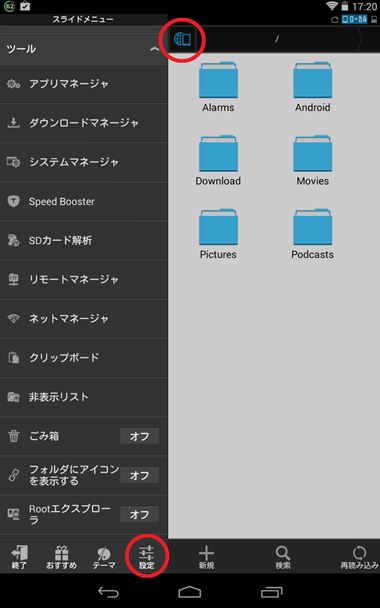Tap the ネットマネージャ wifi icon
The image size is (380, 608).
pyautogui.click(x=14, y=319)
